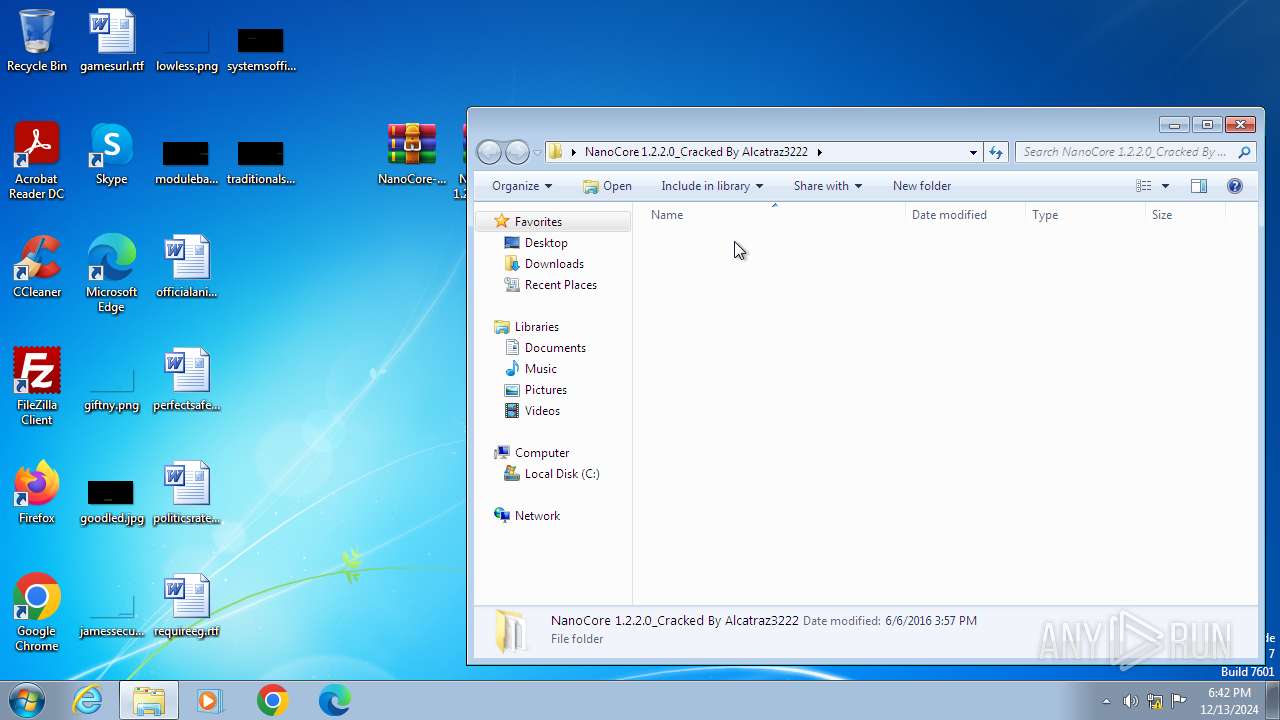The height and width of the screenshot is (720, 1280).
Task: Open Microsoft Edge desktop shortcut
Action: click(112, 273)
